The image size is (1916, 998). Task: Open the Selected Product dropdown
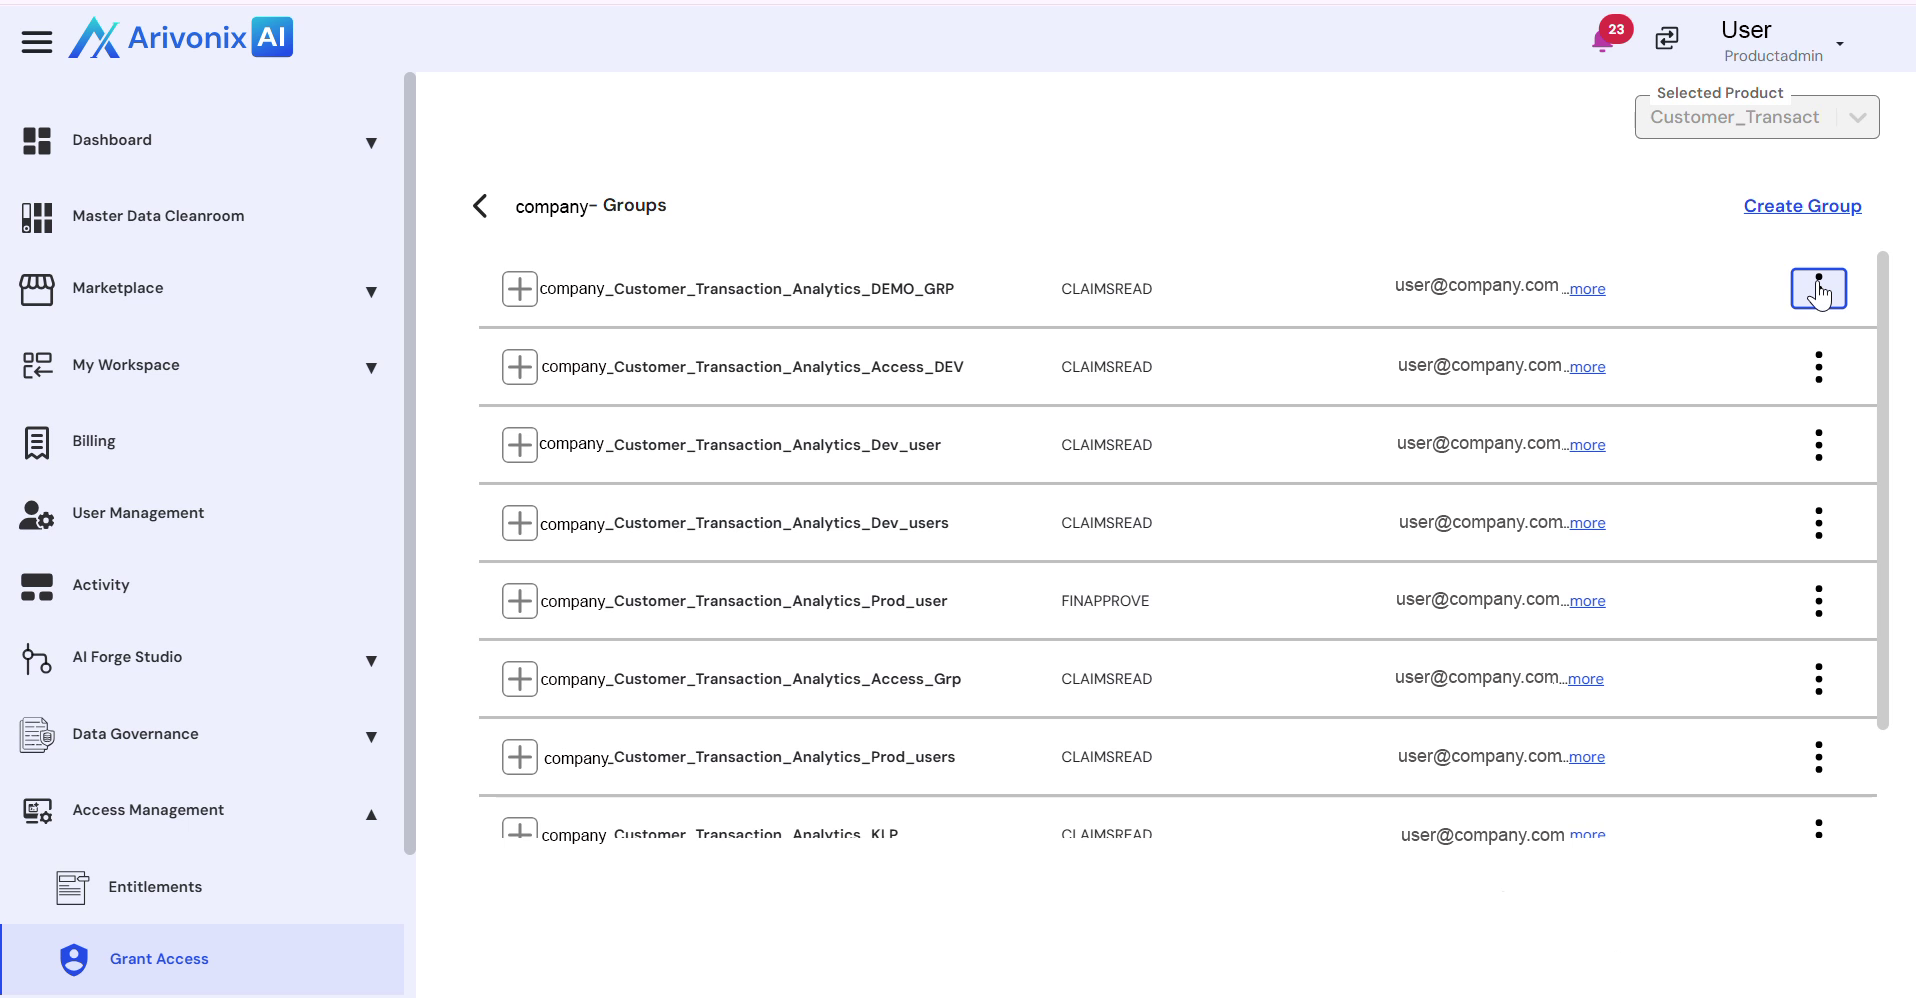coord(1856,118)
